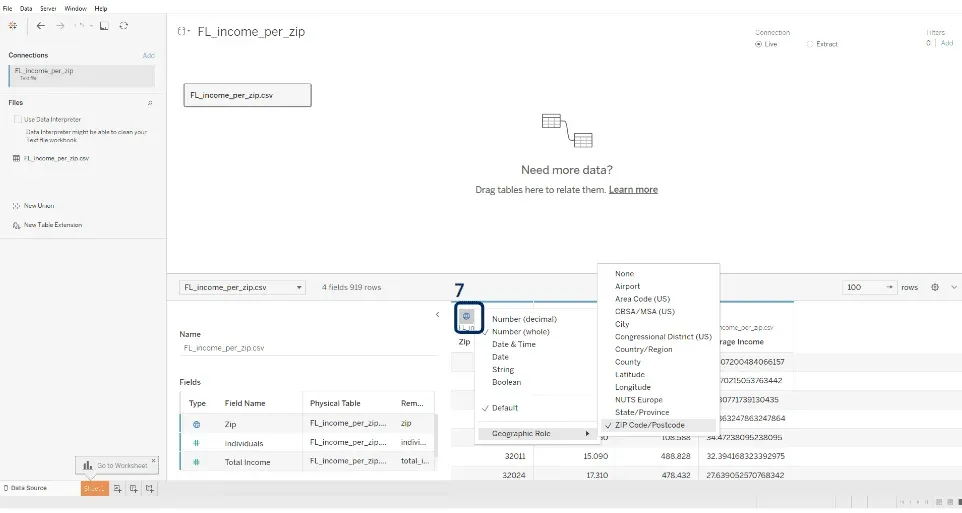
Task: Choose Boolean data type
Action: [x=507, y=382]
